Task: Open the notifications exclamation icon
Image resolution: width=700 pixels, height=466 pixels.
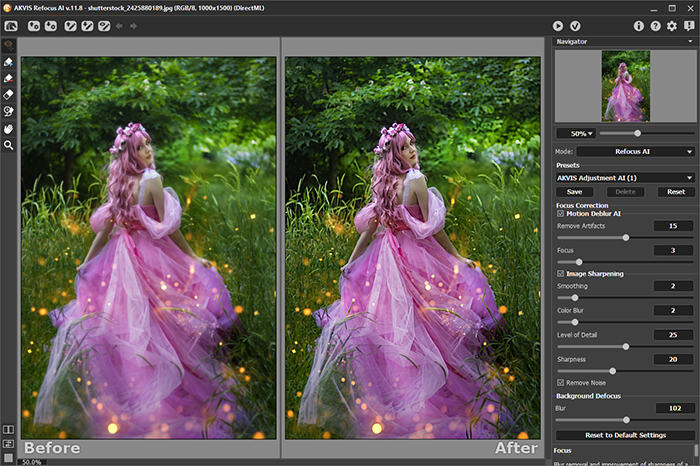Action: [x=688, y=25]
